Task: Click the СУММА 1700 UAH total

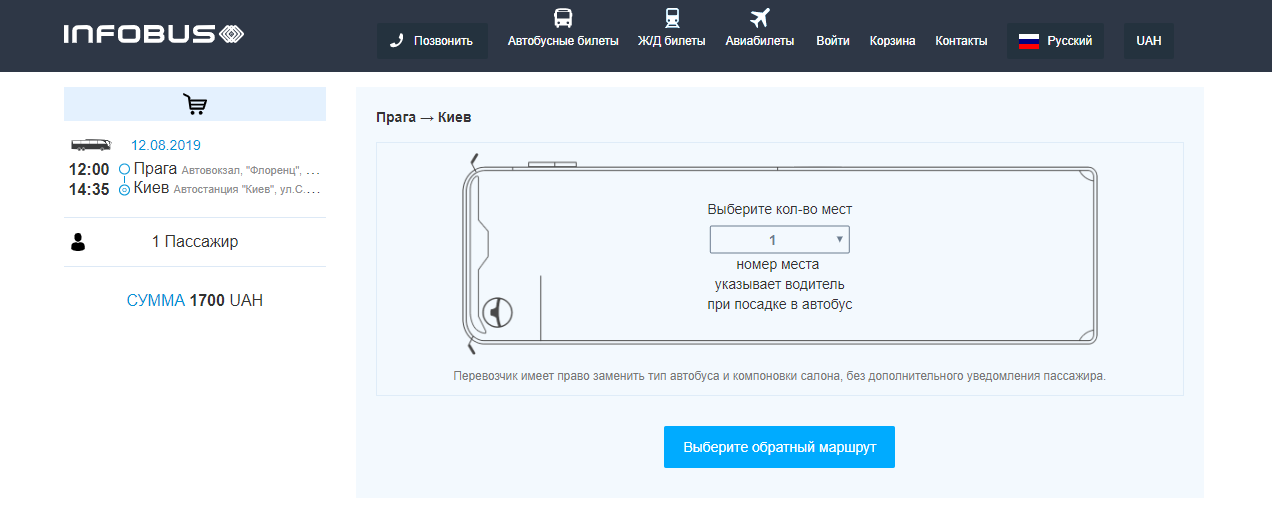Action: pyautogui.click(x=195, y=300)
